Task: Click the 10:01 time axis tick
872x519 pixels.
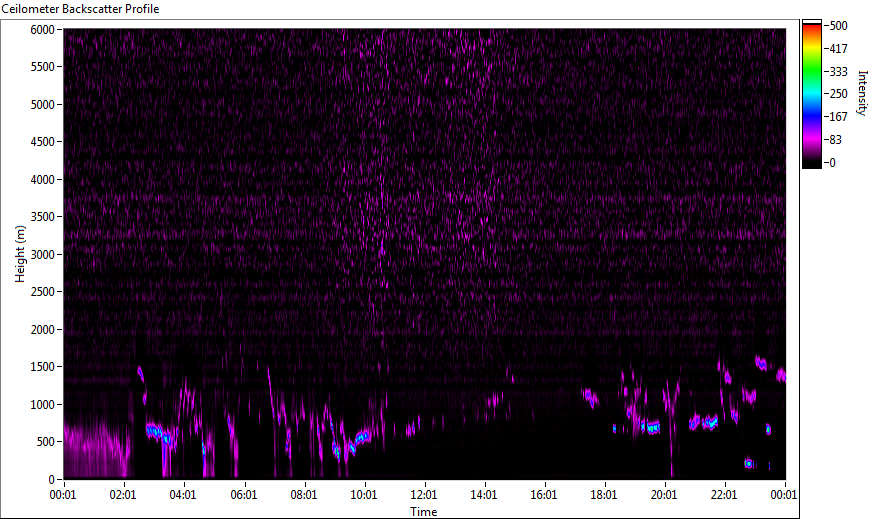Action: pyautogui.click(x=364, y=495)
